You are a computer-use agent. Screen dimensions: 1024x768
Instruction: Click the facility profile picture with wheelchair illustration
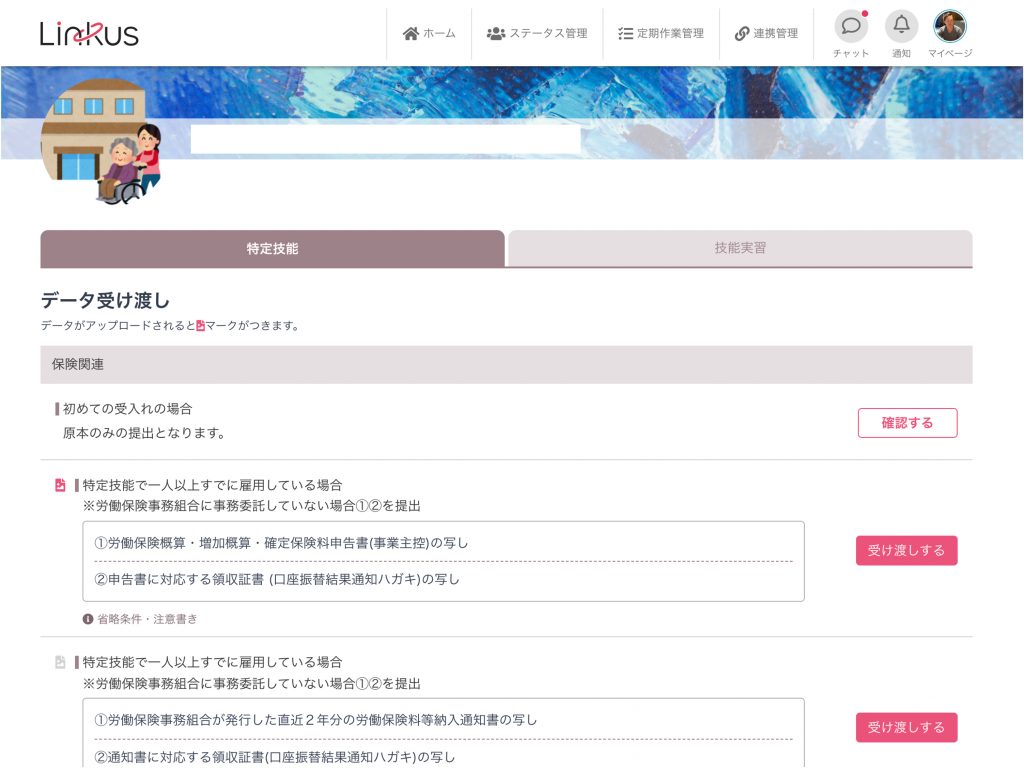pos(100,142)
